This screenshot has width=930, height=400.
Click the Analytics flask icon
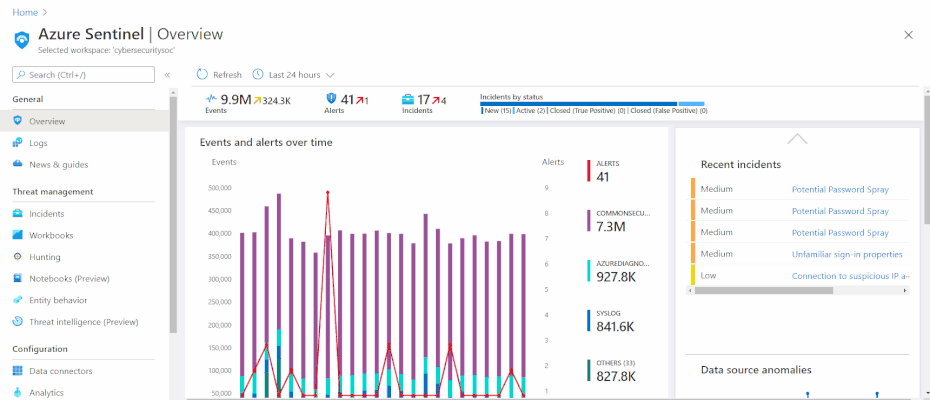coord(18,392)
